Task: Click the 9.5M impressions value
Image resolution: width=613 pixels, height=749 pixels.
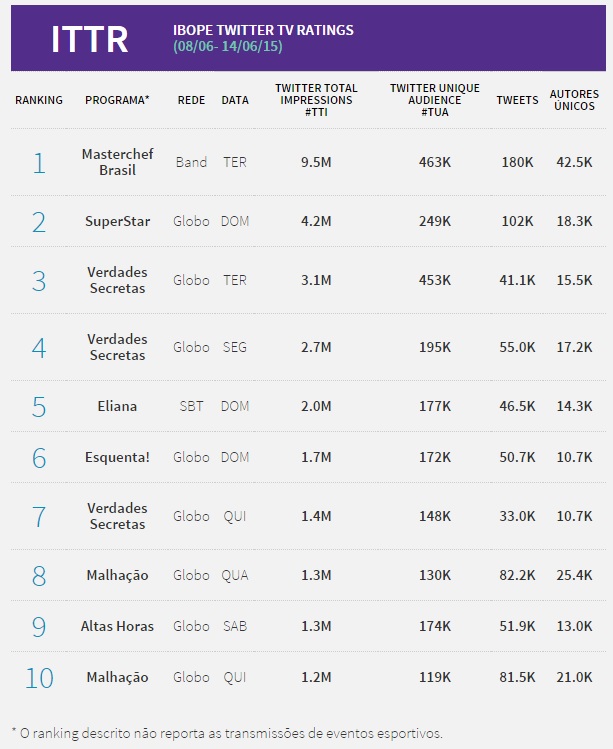Action: [316, 162]
